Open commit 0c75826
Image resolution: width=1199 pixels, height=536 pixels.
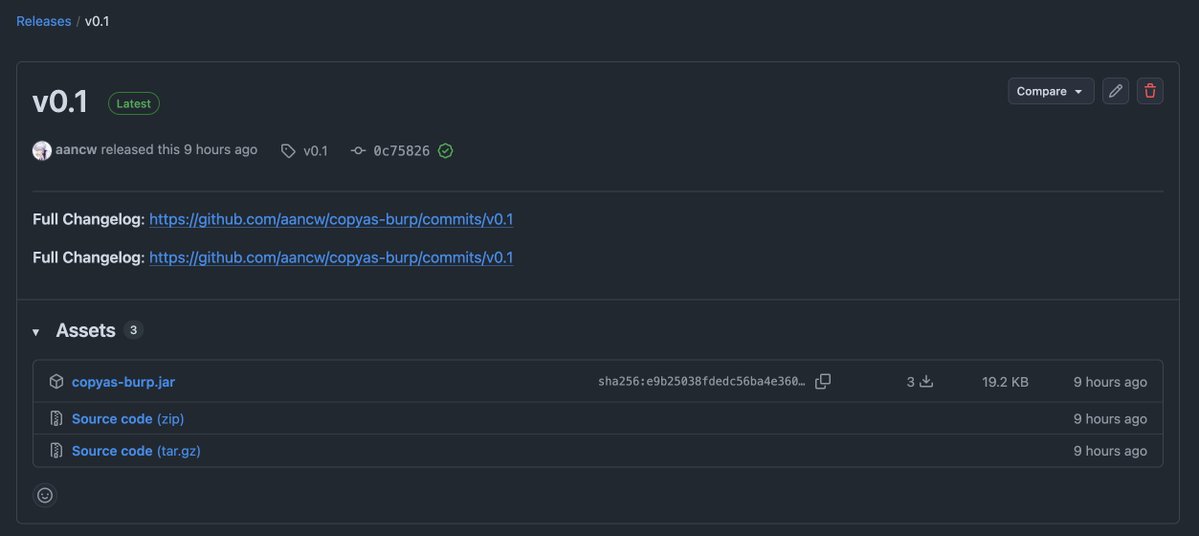401,151
